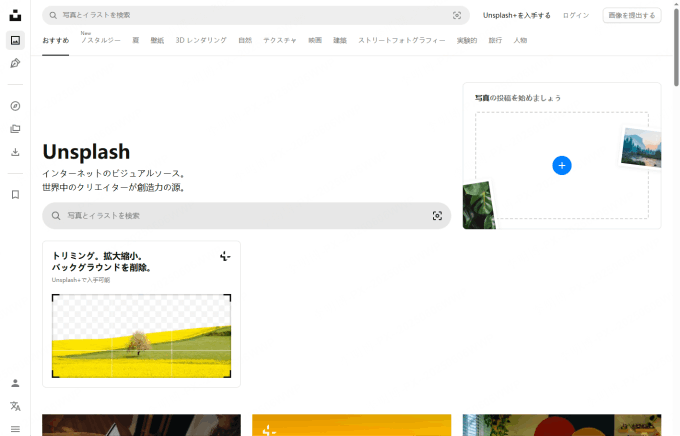Click the hero search input field
680x436 pixels.
point(246,216)
